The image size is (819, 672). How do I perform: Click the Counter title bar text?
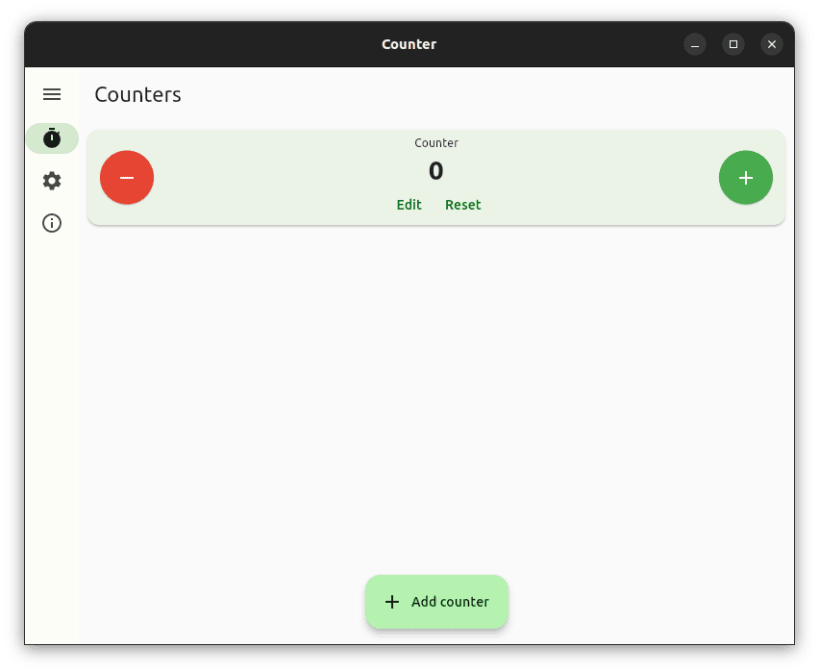(x=409, y=44)
